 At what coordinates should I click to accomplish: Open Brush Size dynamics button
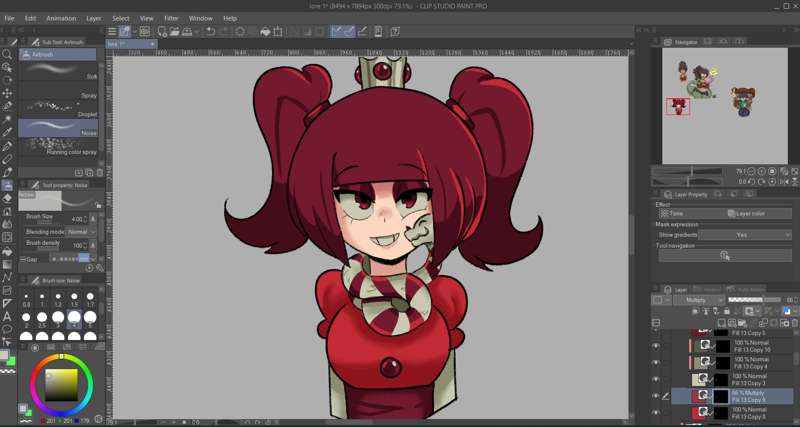[93, 219]
